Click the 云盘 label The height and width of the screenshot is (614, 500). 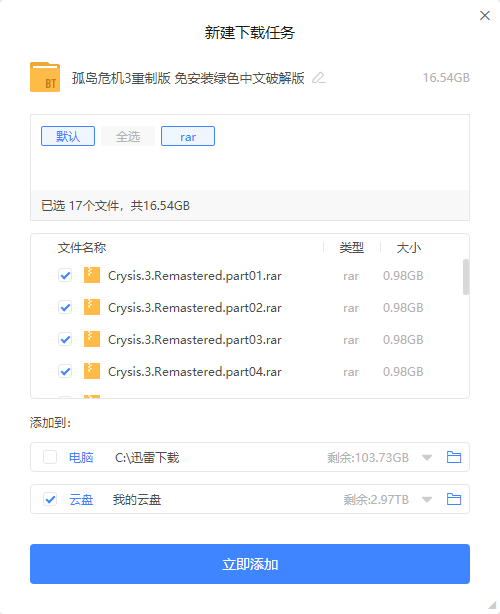click(x=81, y=500)
